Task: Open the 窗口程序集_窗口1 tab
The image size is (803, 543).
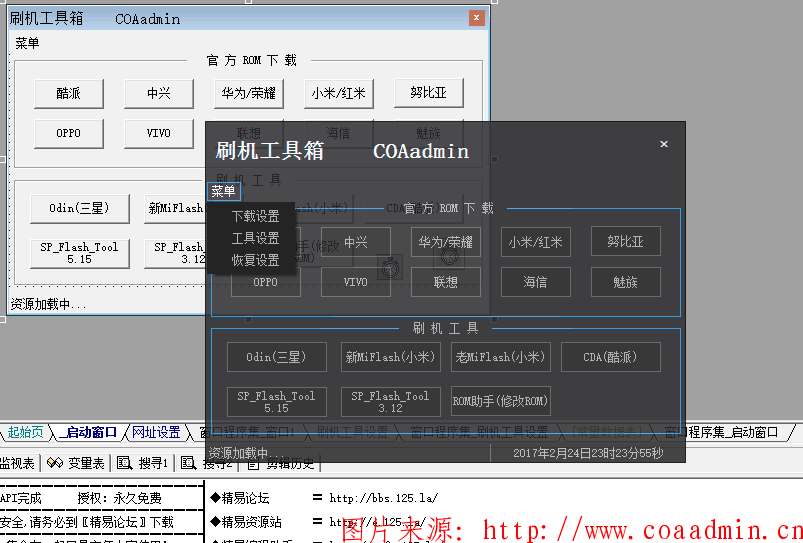Action: tap(247, 432)
